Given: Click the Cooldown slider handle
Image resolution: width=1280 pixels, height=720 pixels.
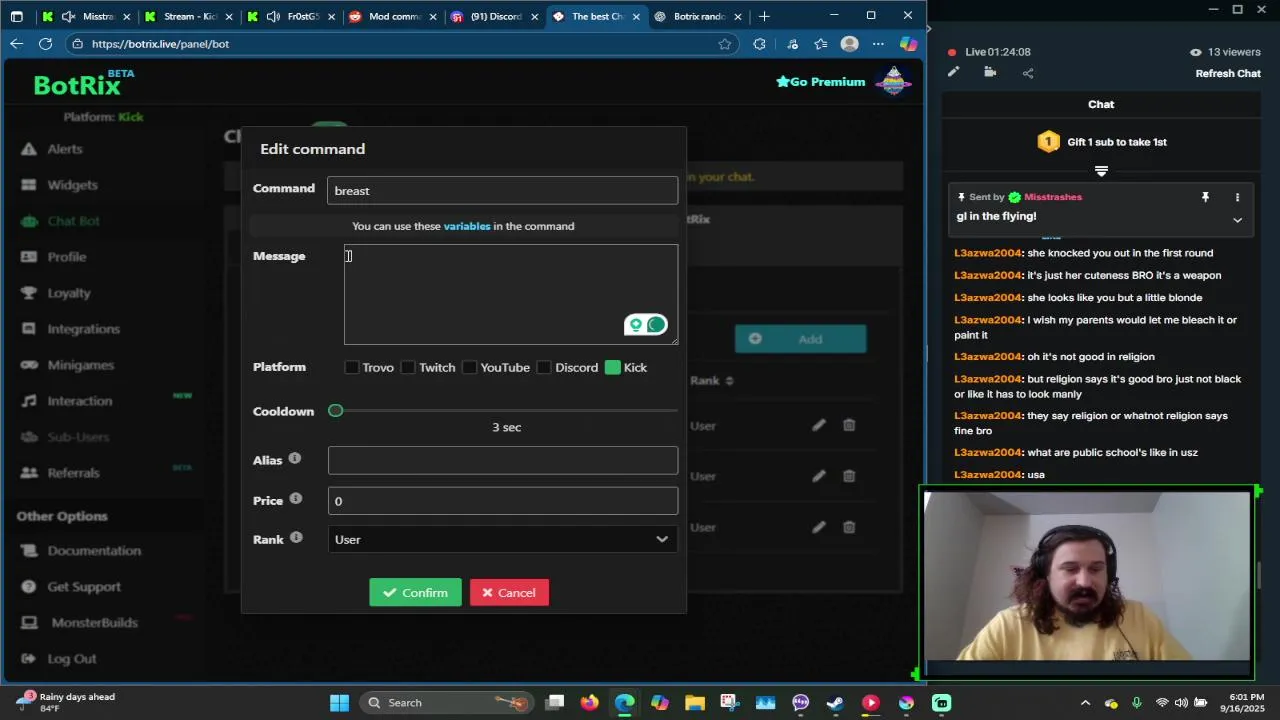Looking at the screenshot, I should click(x=336, y=411).
